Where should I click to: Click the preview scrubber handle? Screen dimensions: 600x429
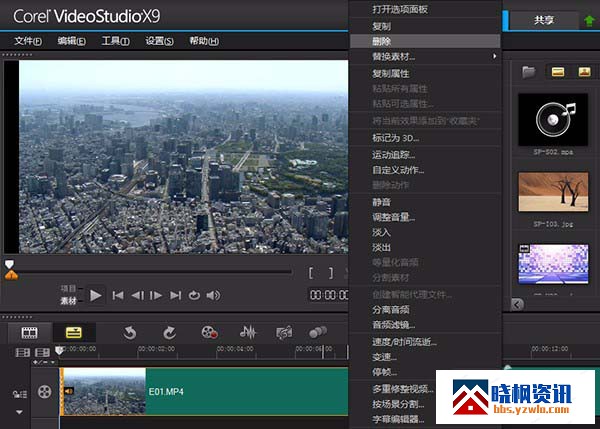click(9, 264)
